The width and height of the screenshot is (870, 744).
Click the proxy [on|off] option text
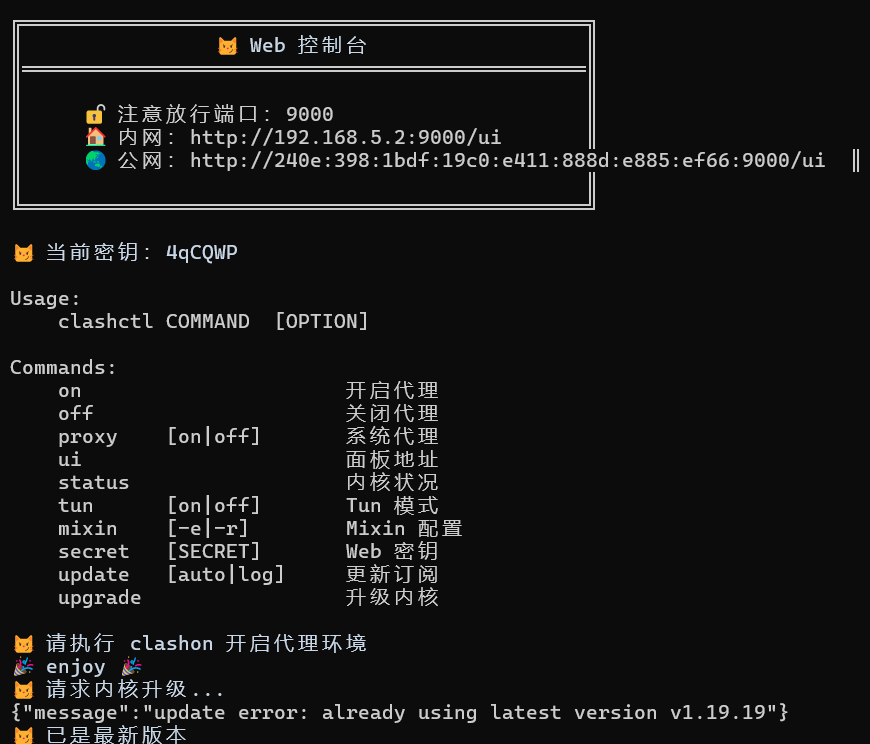(214, 437)
